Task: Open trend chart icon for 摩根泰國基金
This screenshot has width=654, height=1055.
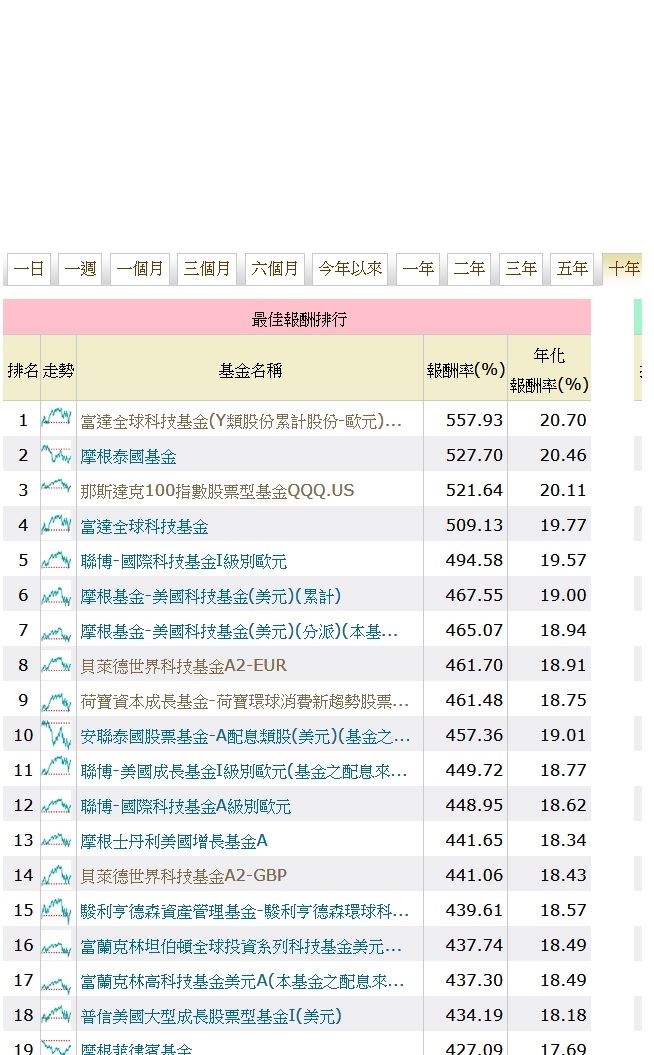Action: [57, 454]
